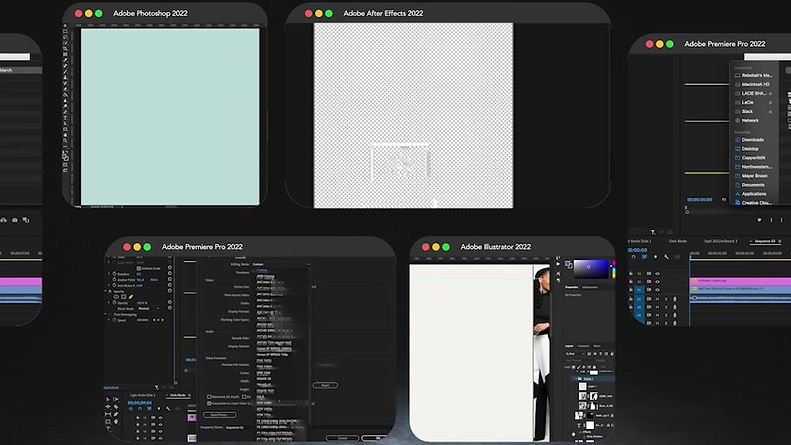Switch to the Layers tab in Illustrator window
The image size is (791, 445).
click(570, 346)
